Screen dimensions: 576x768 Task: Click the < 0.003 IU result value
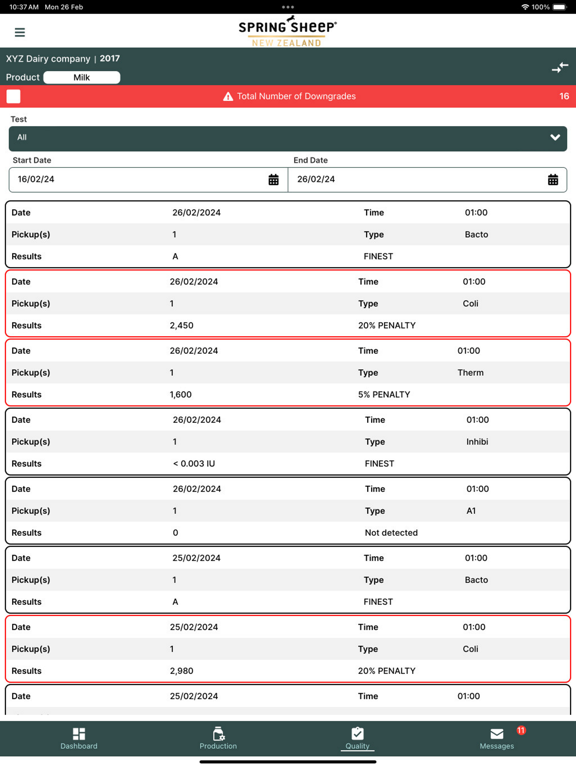coord(194,464)
